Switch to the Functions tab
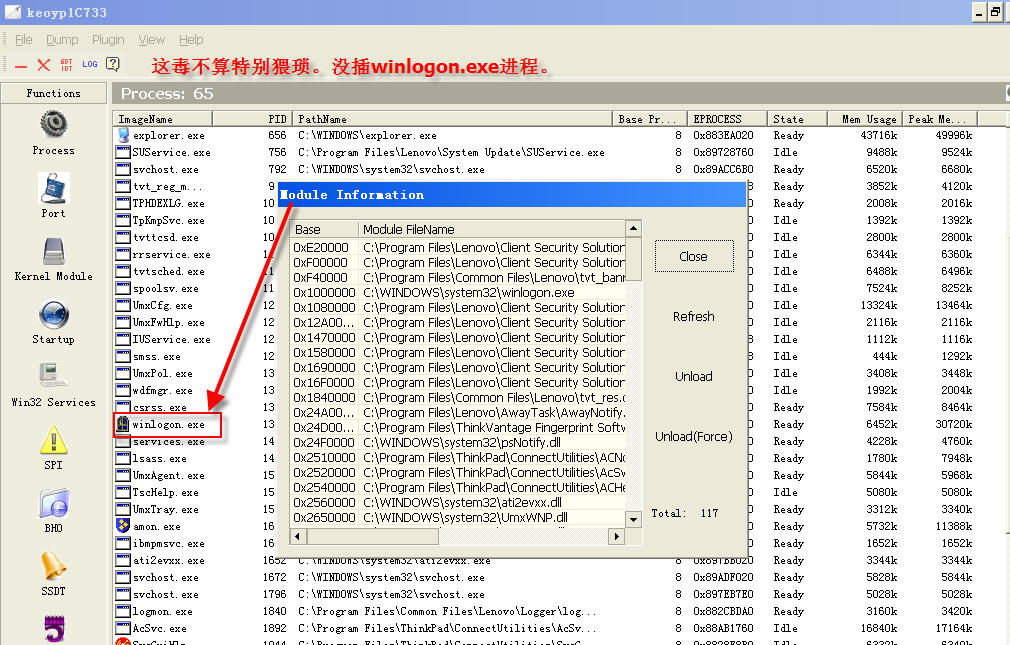 coord(53,93)
